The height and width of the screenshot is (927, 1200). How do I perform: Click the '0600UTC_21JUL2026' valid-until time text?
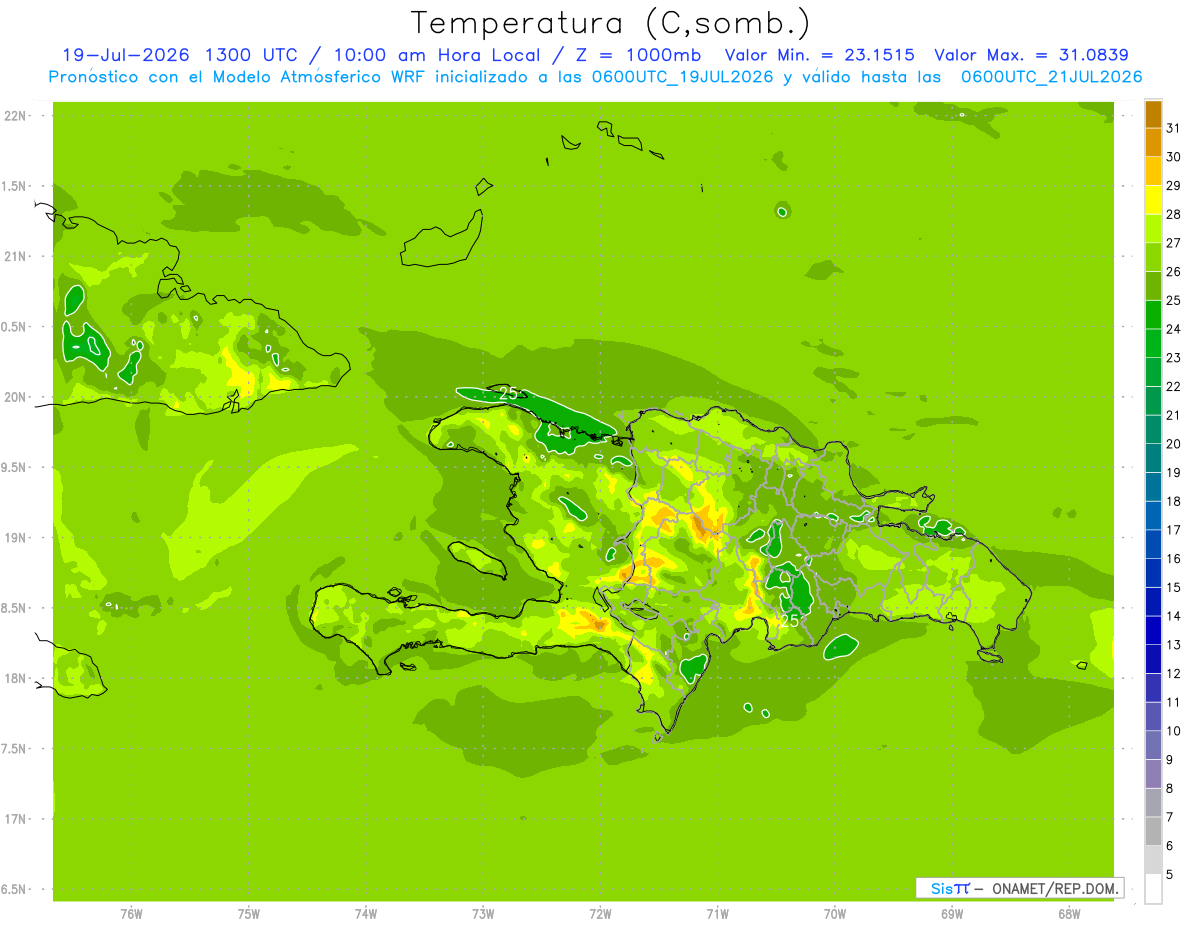click(1051, 77)
